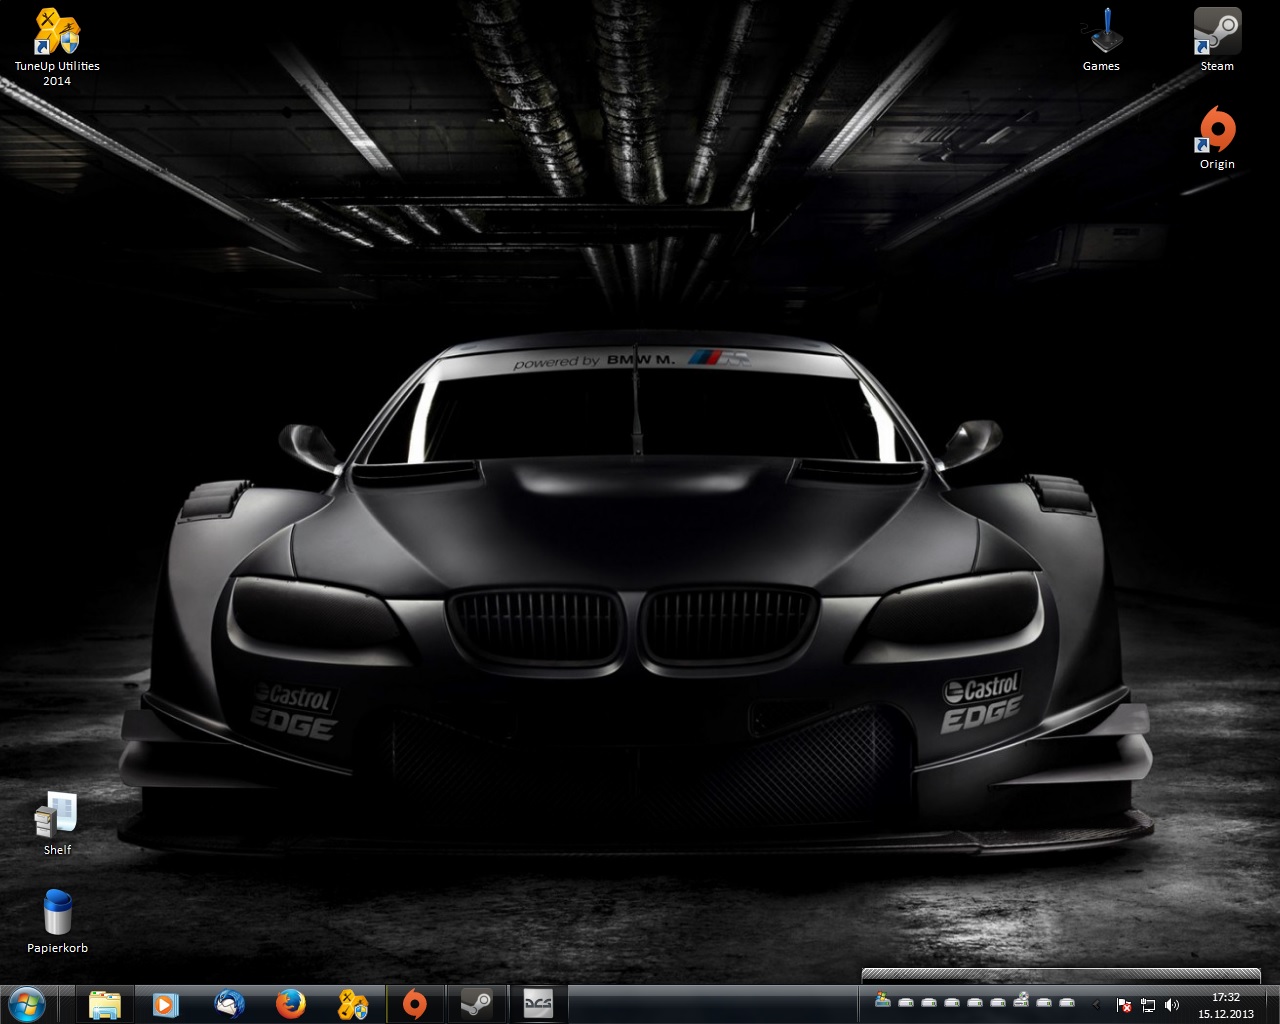Open Thunderbird mail from the taskbar
Screen dimensions: 1280x1024
229,1004
